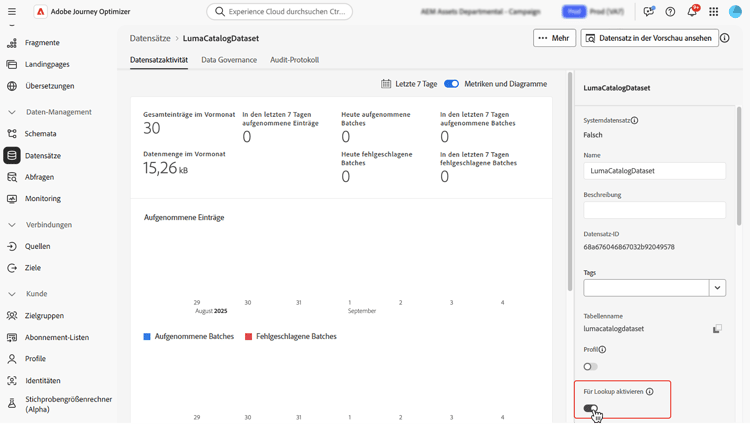Click info icon beside preview button

(x=725, y=38)
